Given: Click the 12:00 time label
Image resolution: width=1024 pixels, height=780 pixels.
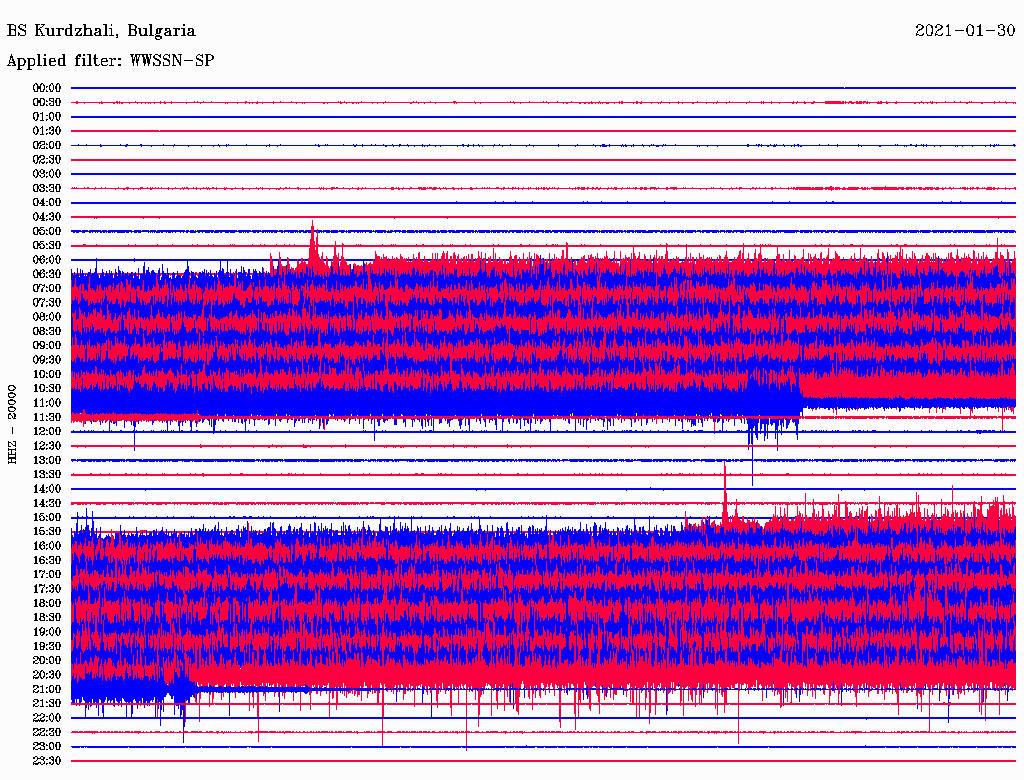Looking at the screenshot, I should [47, 431].
